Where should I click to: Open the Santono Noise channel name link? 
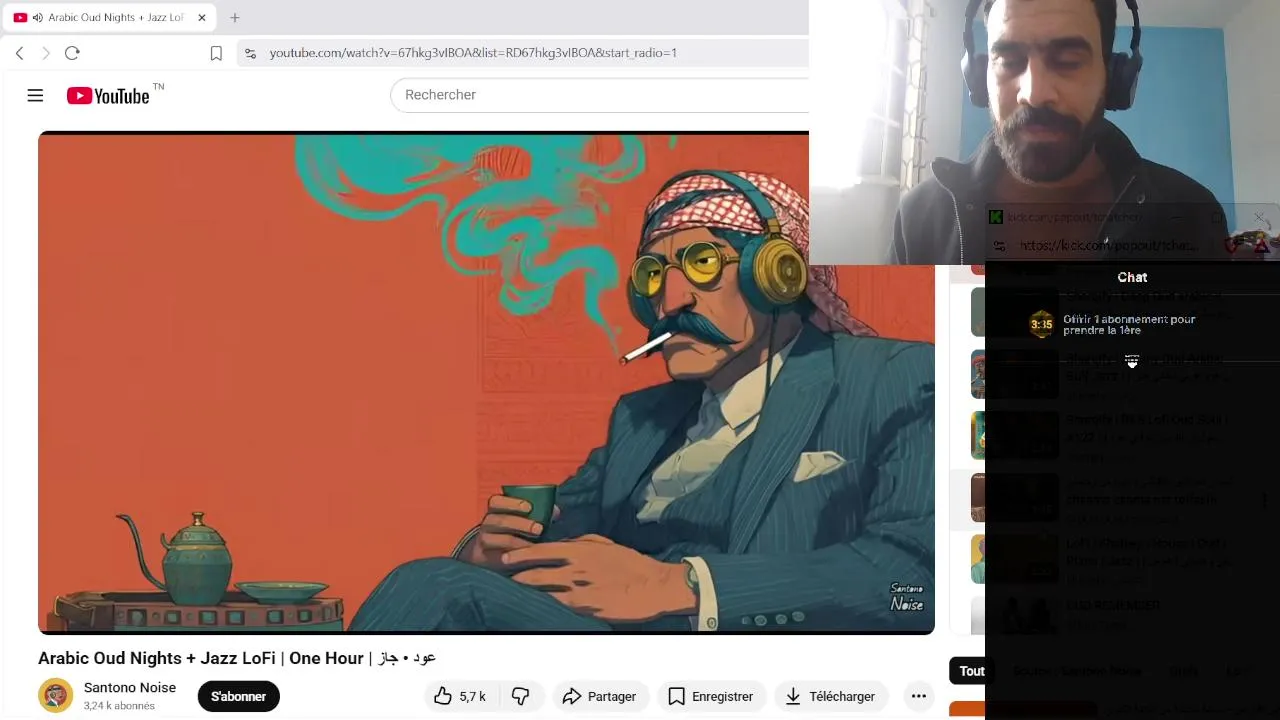tap(130, 688)
